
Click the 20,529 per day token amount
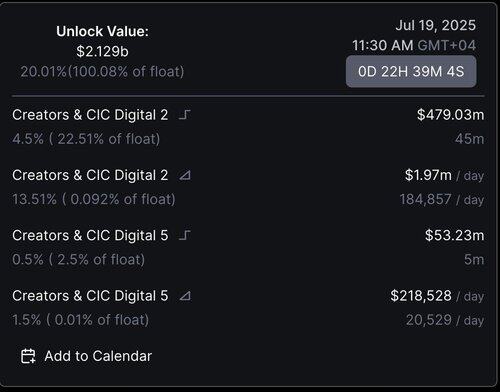point(445,320)
